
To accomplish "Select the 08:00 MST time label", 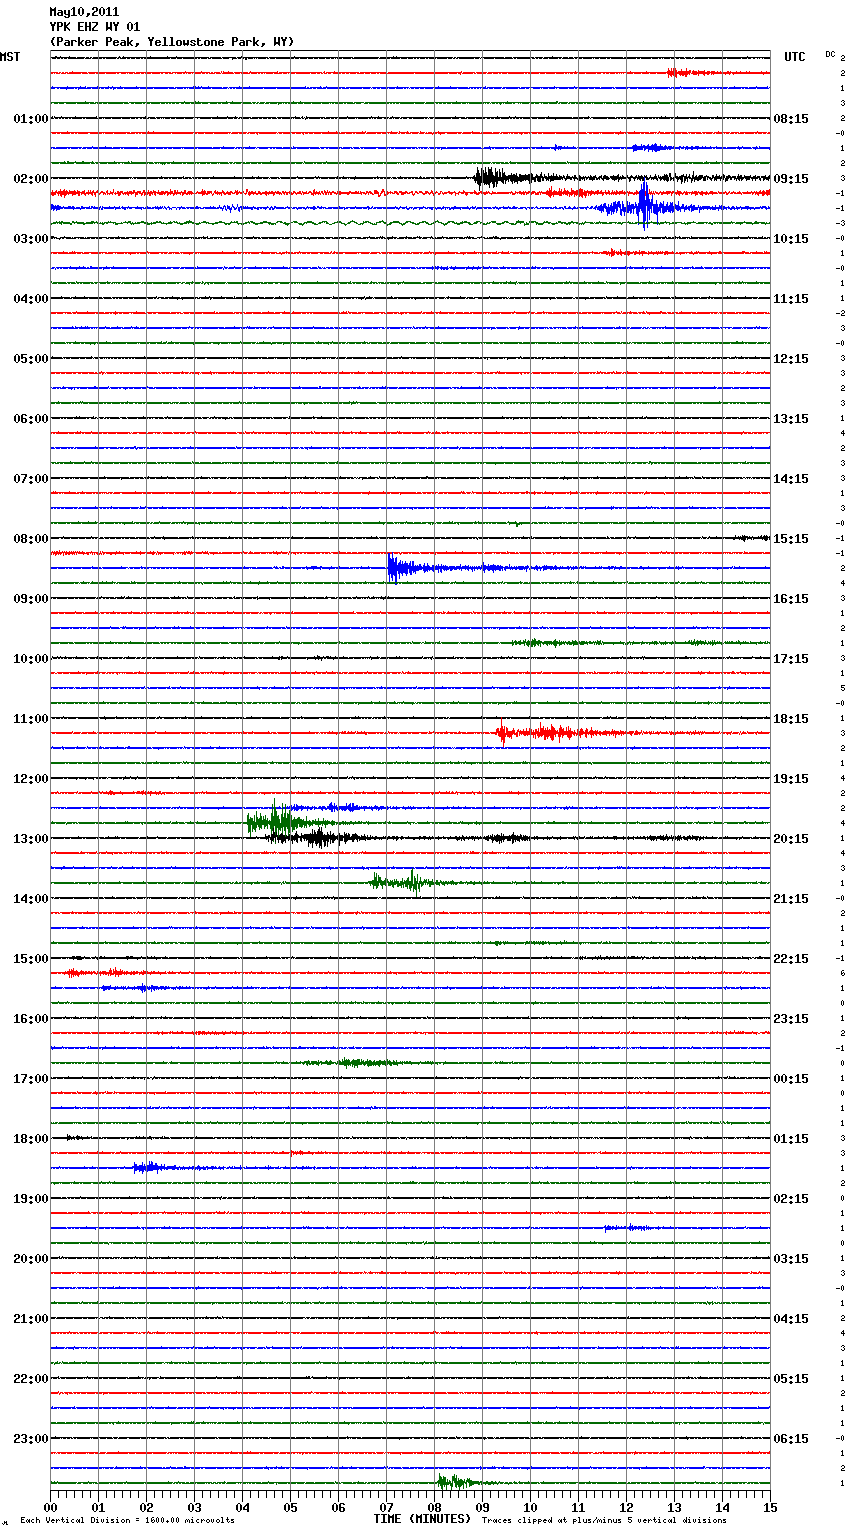I will pos(30,539).
